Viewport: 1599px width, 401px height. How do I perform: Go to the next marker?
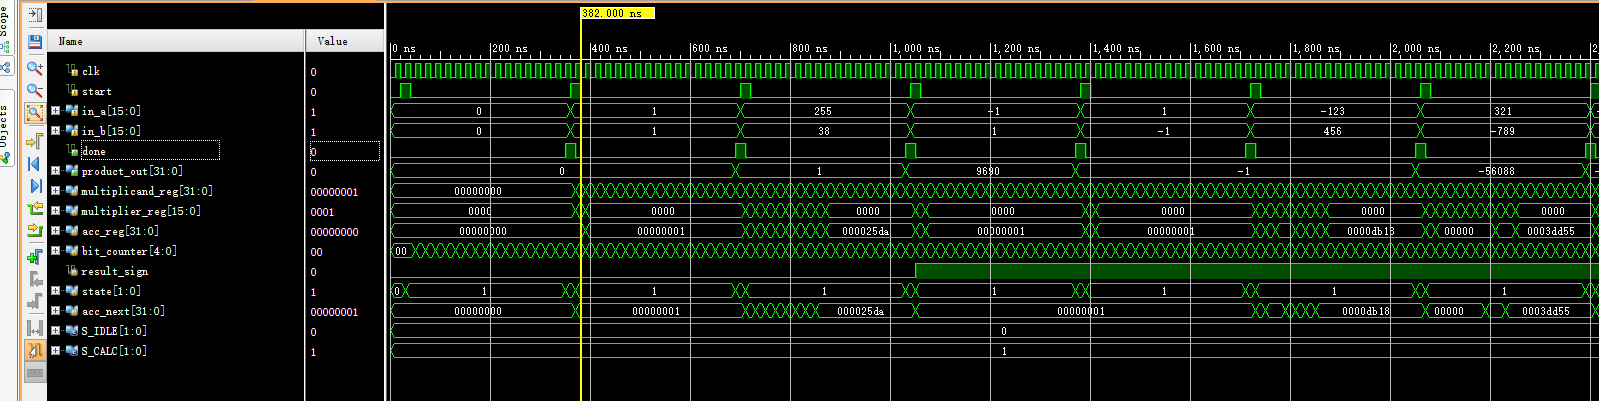coord(35,302)
